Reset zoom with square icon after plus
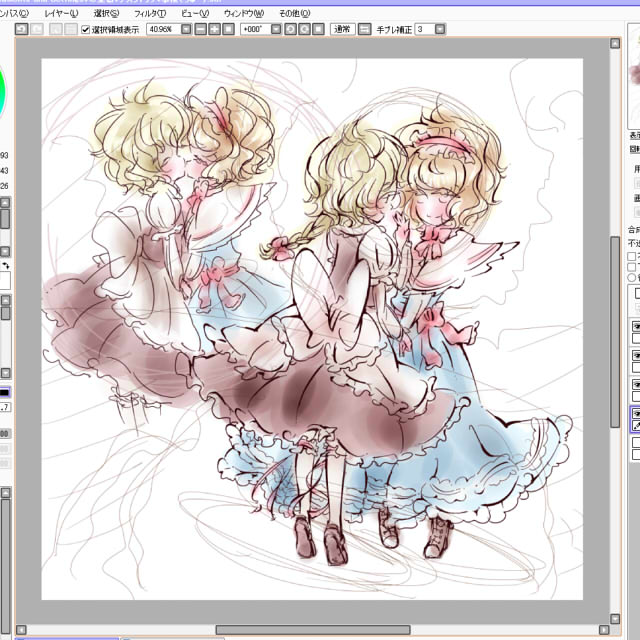The width and height of the screenshot is (640, 640). click(228, 29)
